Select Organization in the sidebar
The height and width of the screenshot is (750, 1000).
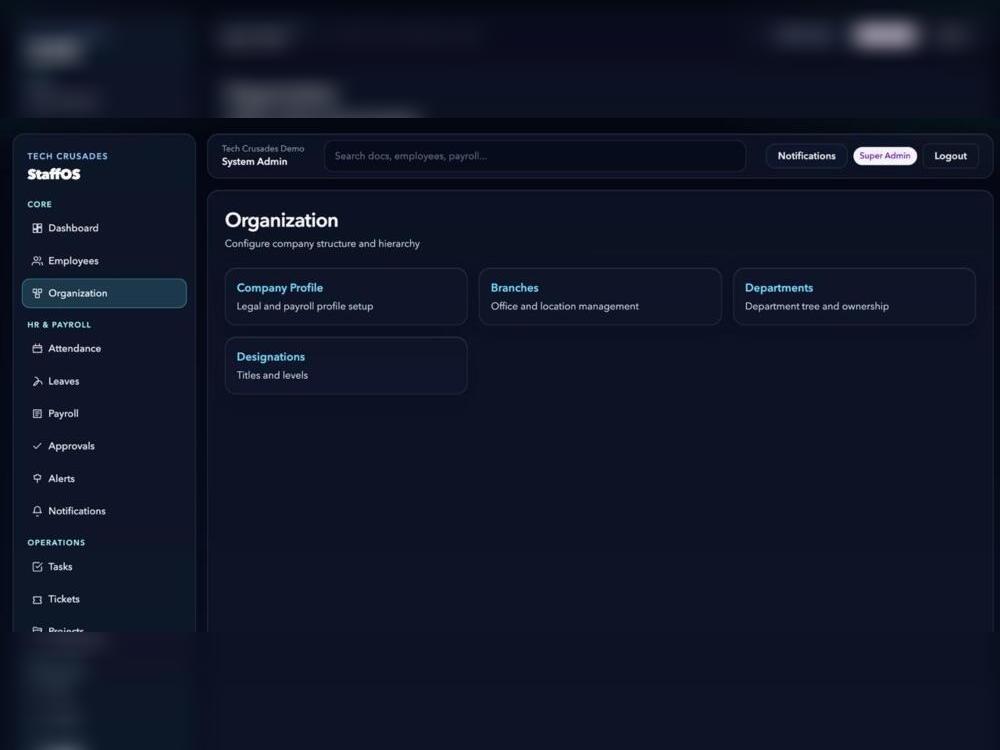104,293
